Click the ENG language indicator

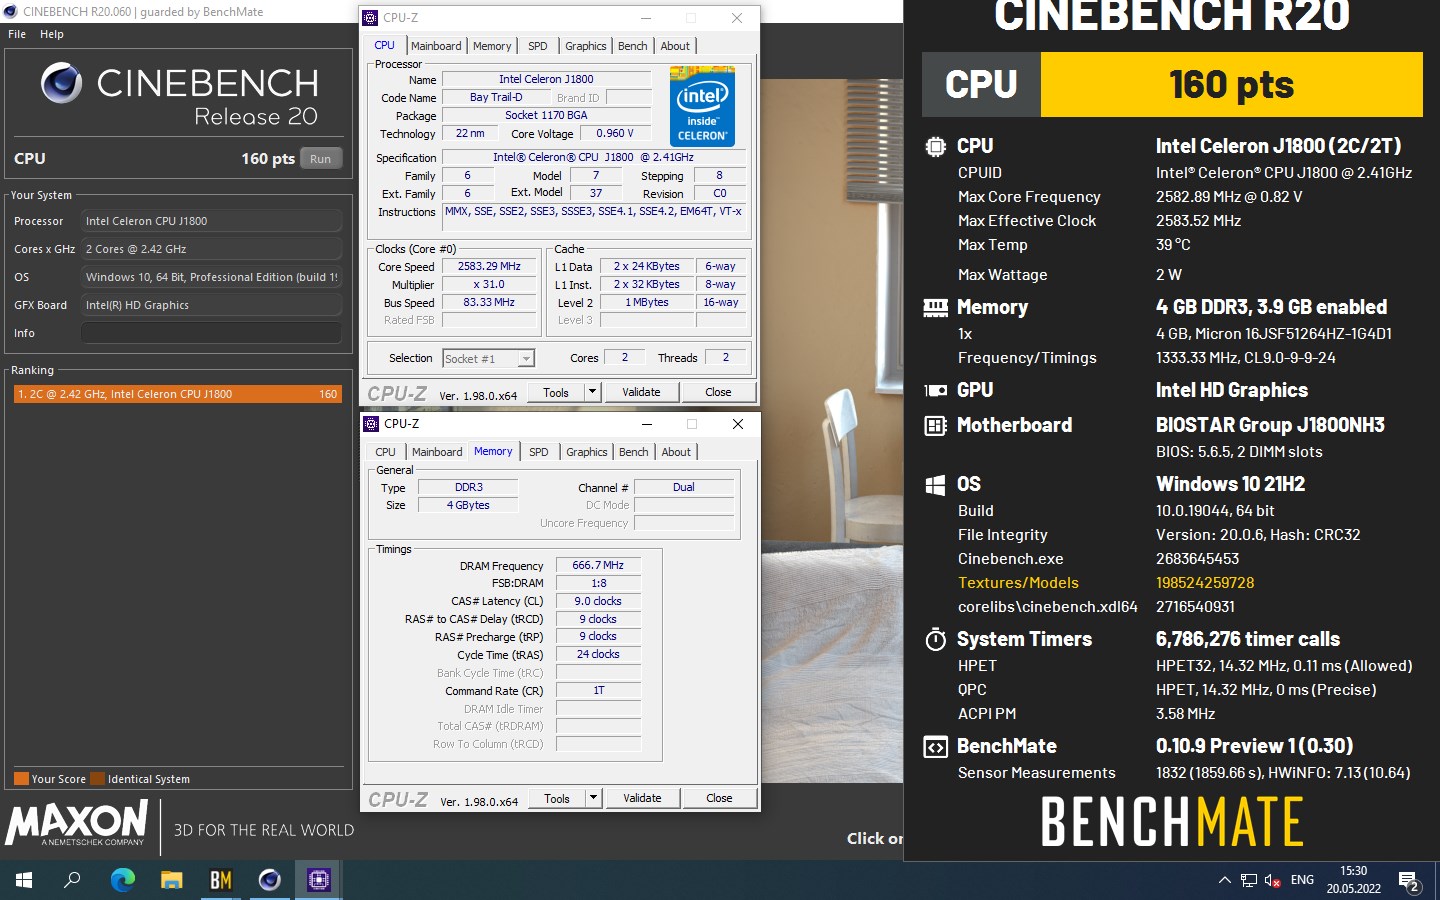(1302, 880)
